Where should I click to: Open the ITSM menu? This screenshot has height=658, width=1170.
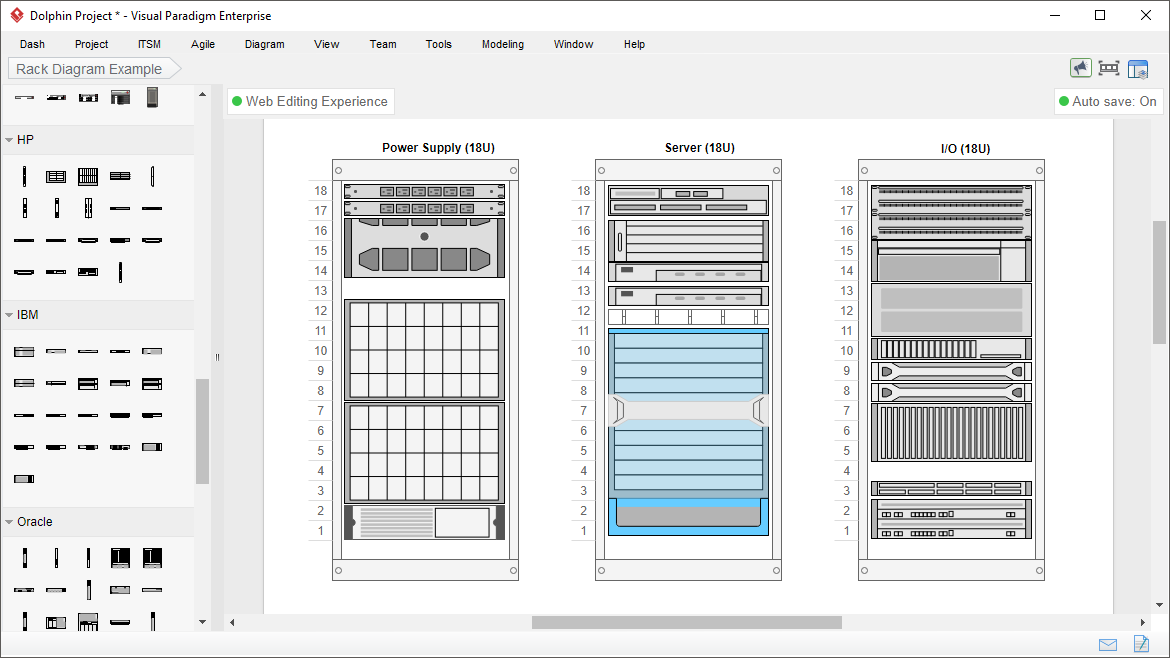tap(149, 44)
